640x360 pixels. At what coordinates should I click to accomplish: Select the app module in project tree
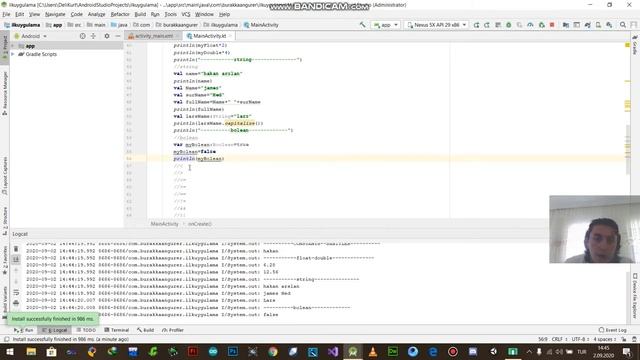(30, 46)
